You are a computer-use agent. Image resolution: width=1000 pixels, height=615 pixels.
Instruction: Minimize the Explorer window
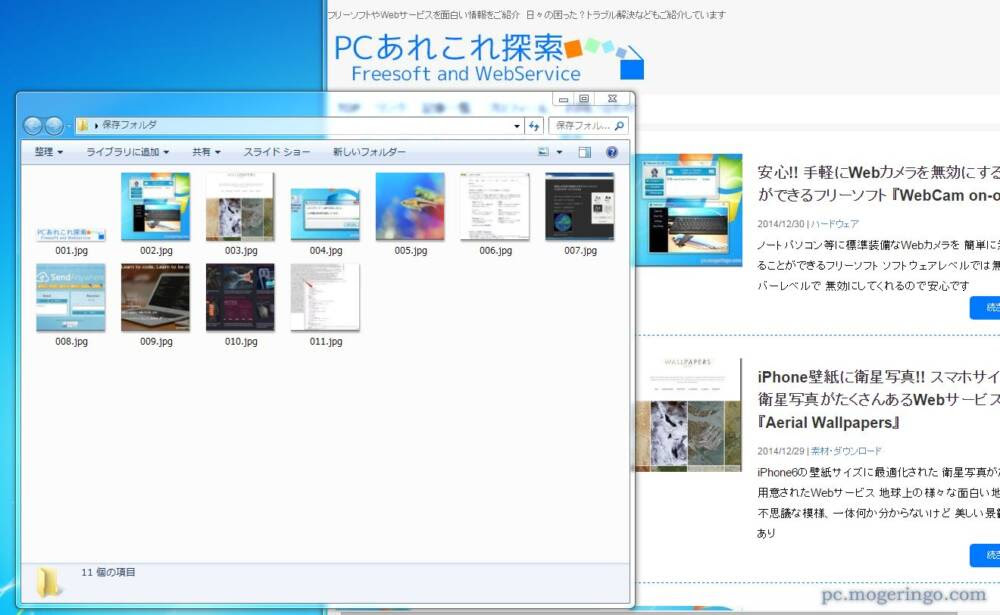click(563, 99)
